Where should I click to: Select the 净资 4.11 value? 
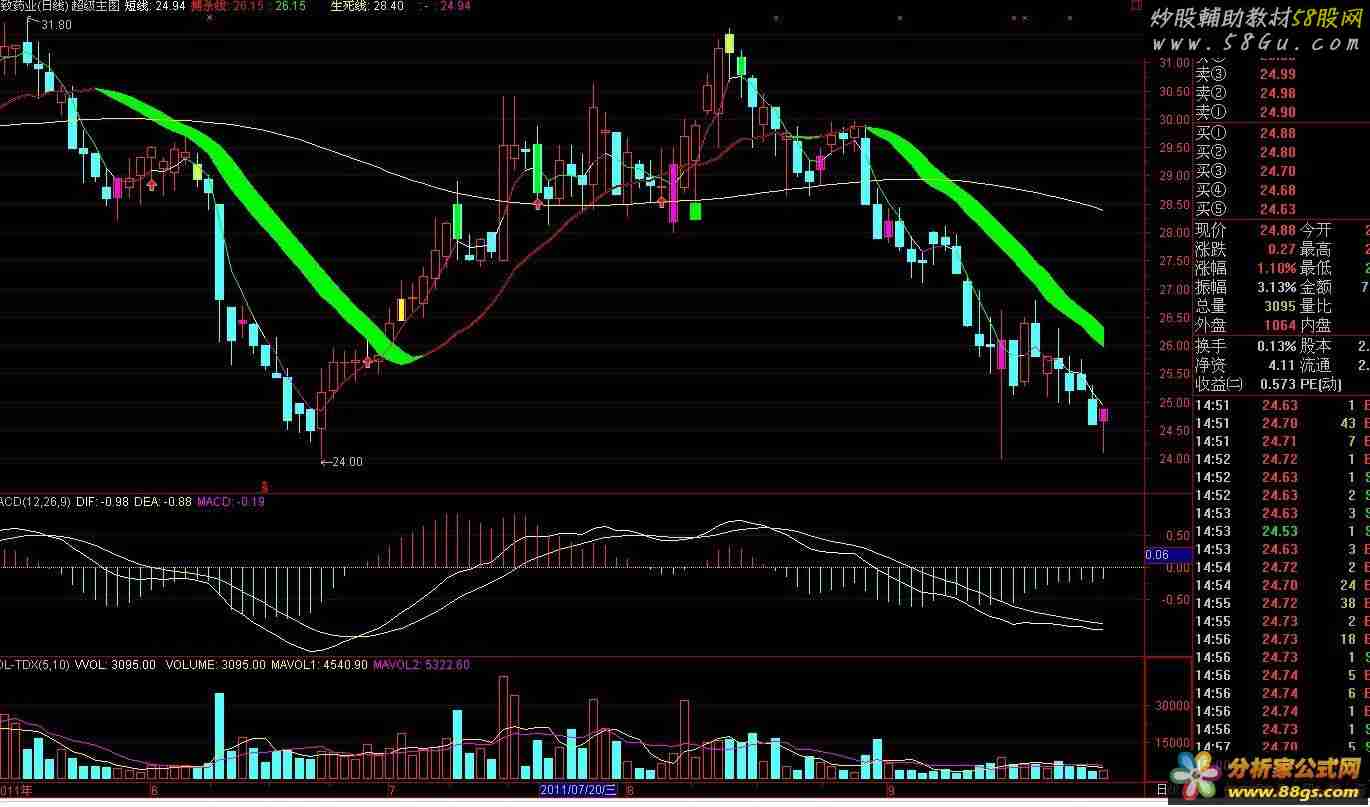click(1281, 365)
